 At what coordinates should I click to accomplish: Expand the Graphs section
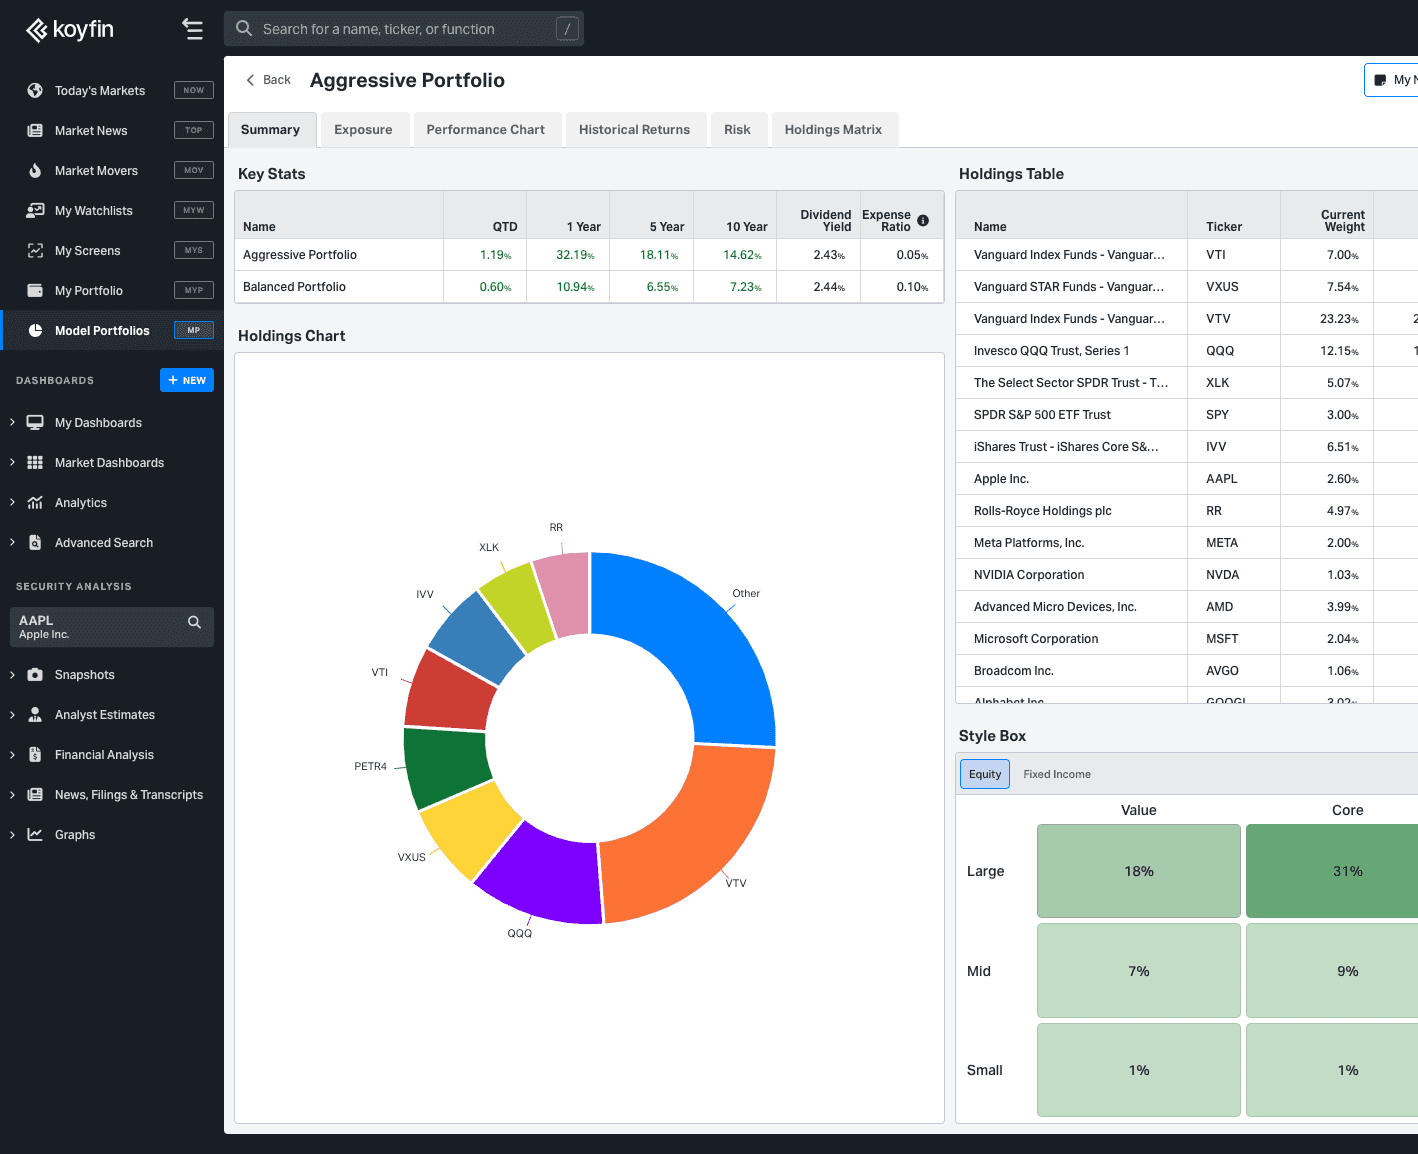(12, 835)
